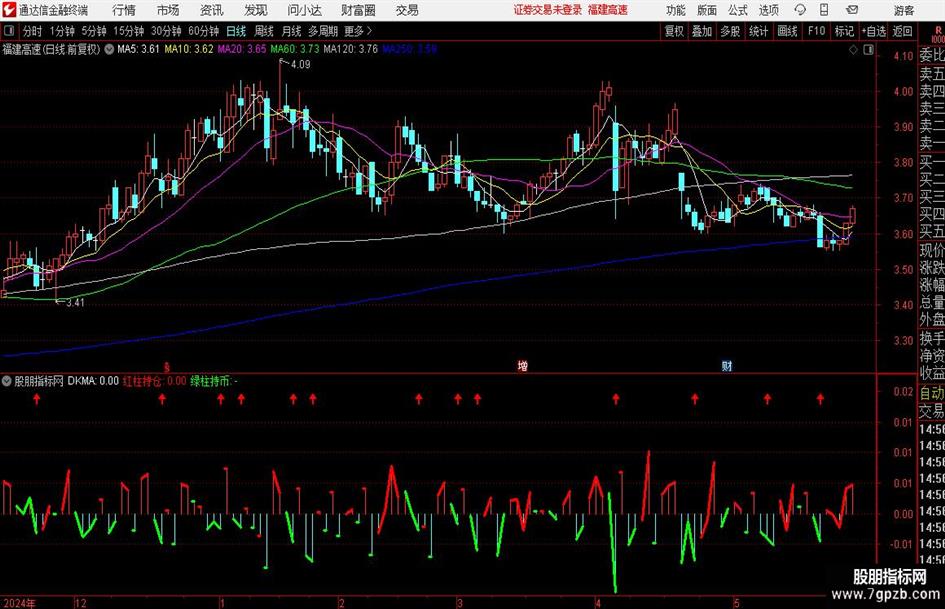Open the 版面 menu

[706, 10]
